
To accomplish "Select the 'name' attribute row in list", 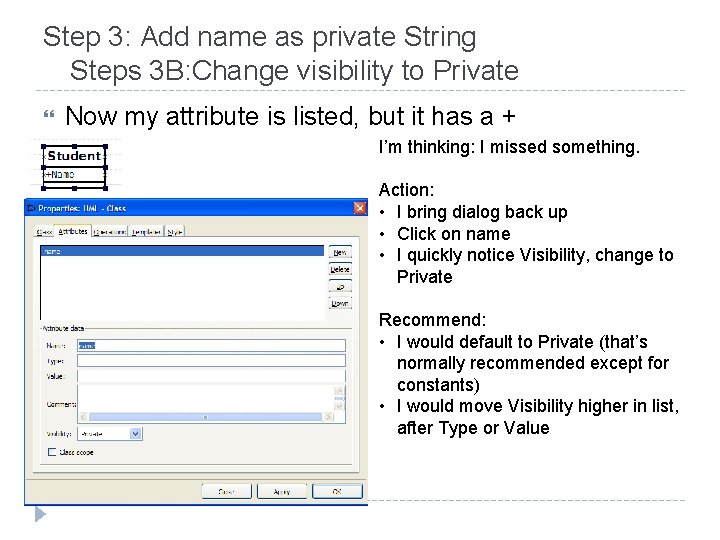I will click(x=182, y=251).
